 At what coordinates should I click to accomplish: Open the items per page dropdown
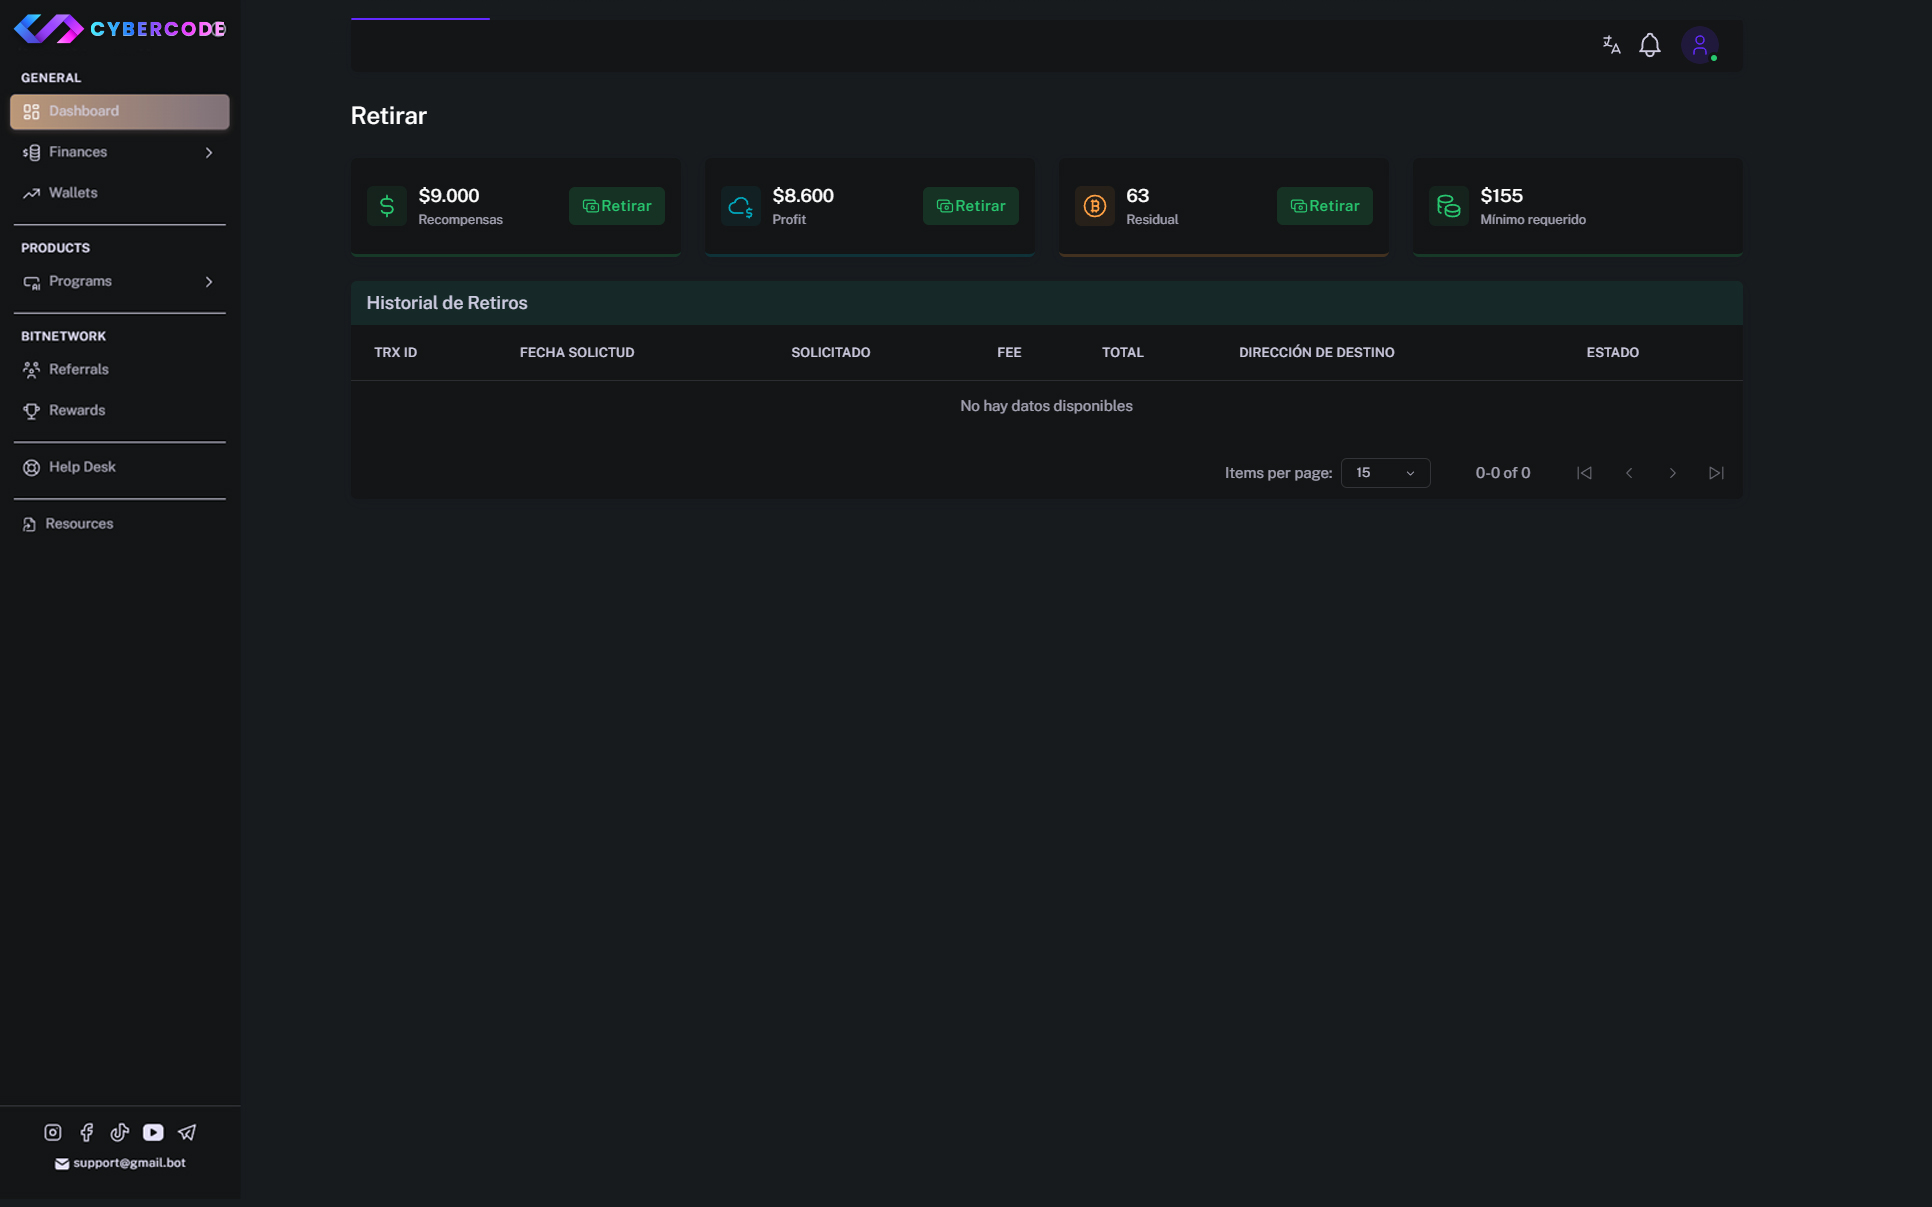click(x=1385, y=473)
